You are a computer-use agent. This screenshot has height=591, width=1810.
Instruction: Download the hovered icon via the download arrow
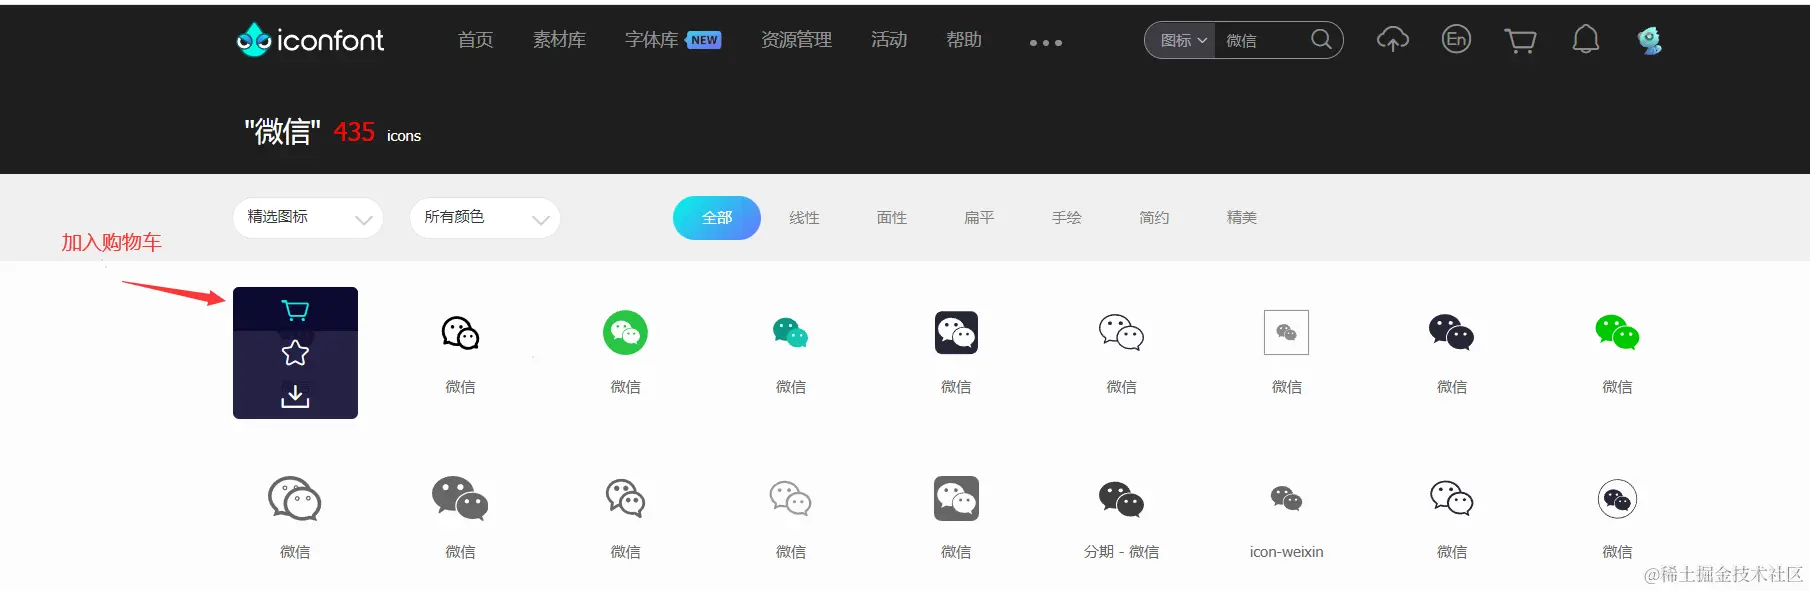tap(295, 396)
